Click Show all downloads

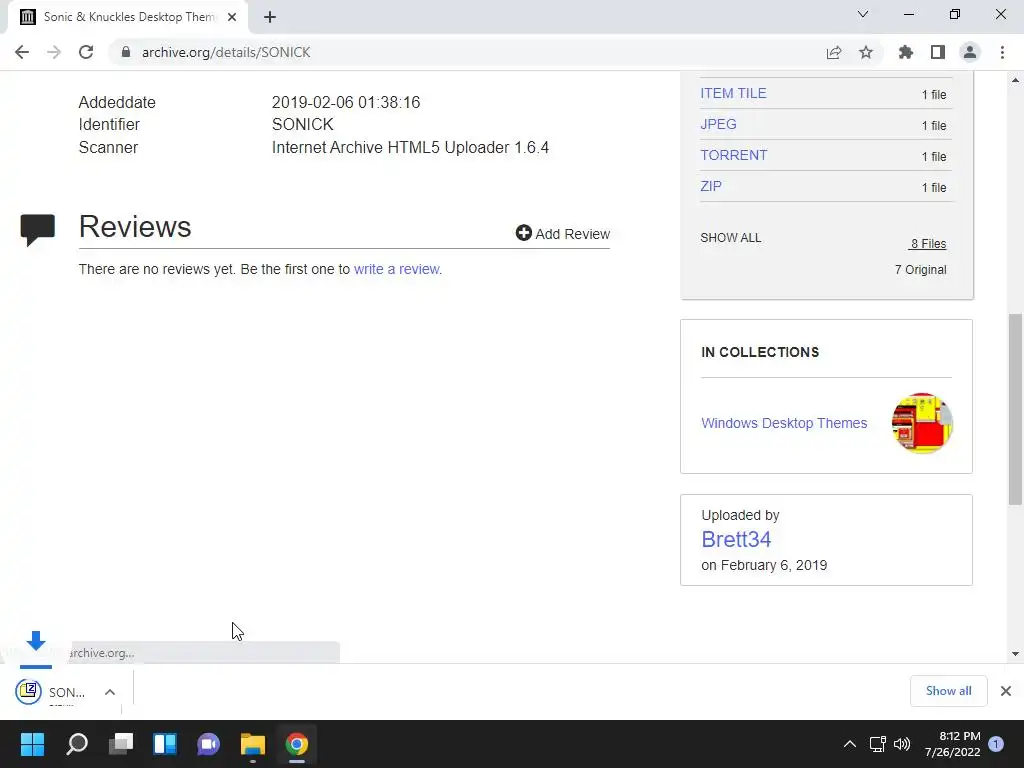point(948,691)
